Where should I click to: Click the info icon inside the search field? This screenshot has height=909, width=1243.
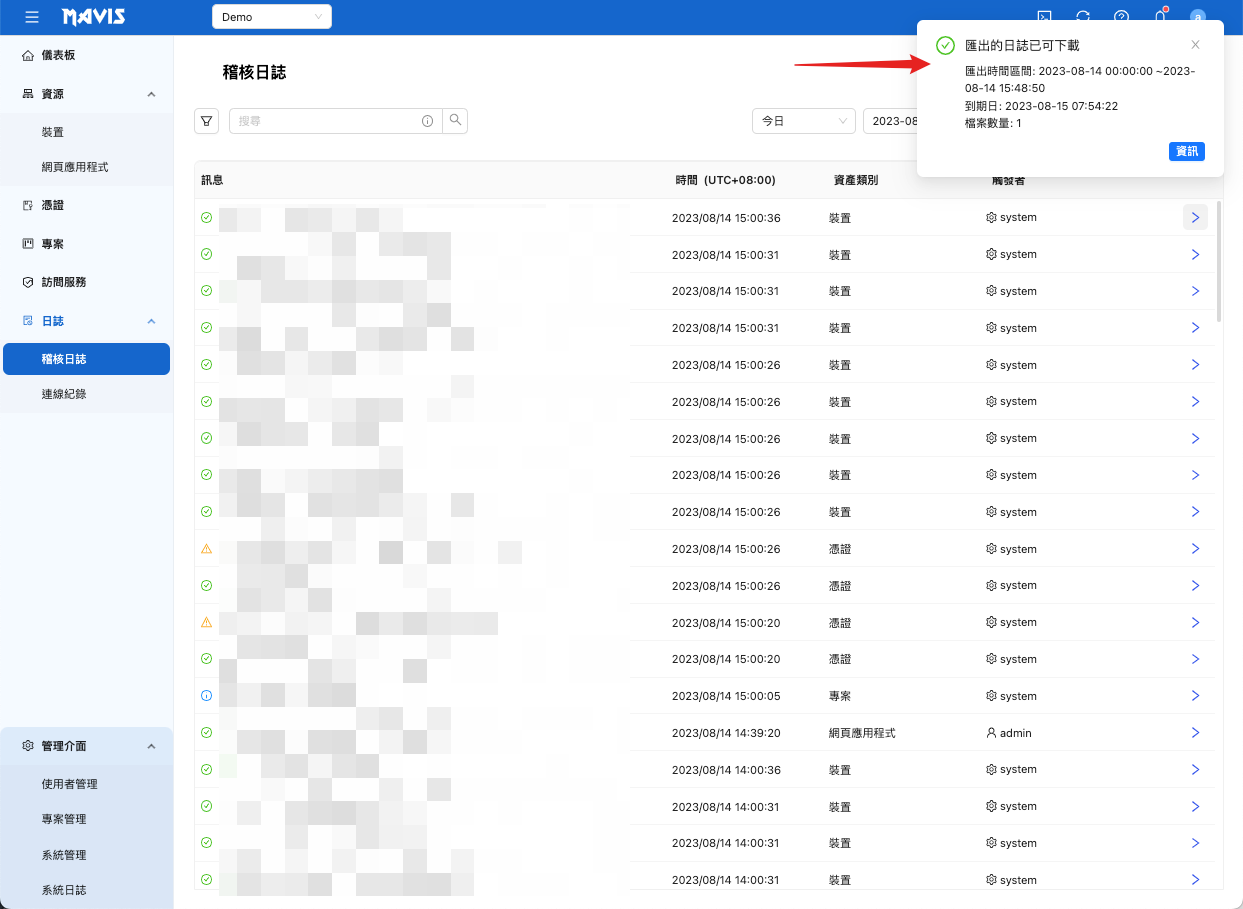427,120
